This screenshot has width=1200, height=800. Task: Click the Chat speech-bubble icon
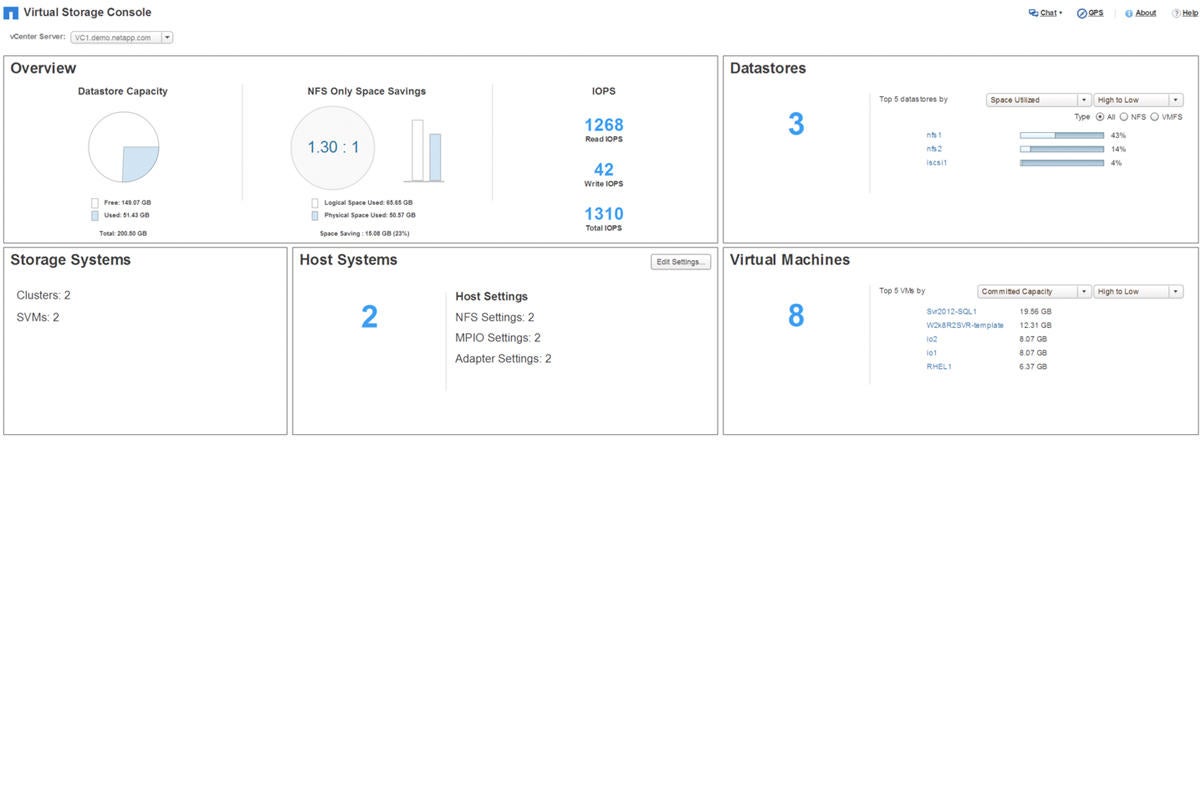click(x=1033, y=13)
